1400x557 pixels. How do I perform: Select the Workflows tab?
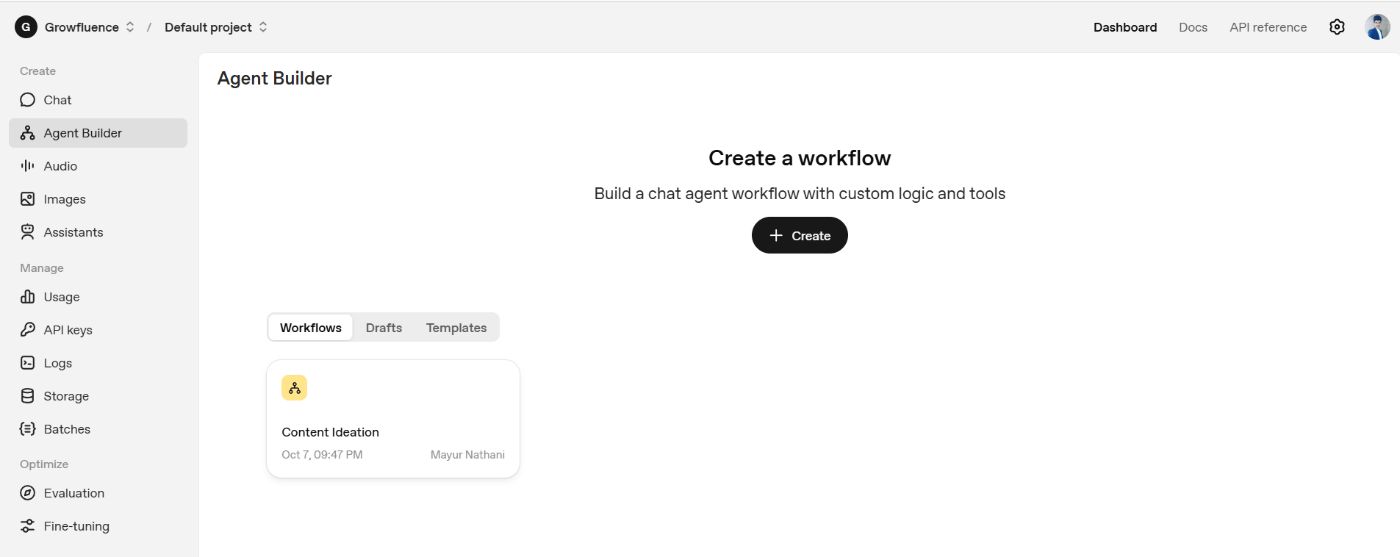point(310,328)
